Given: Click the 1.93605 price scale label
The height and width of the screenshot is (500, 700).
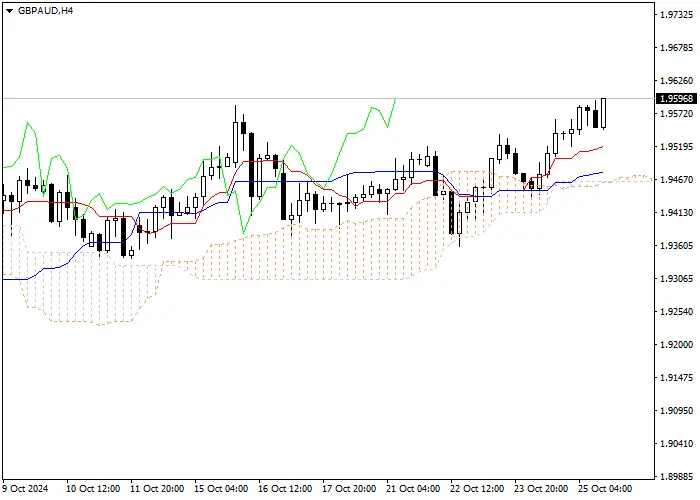Looking at the screenshot, I should pos(677,246).
